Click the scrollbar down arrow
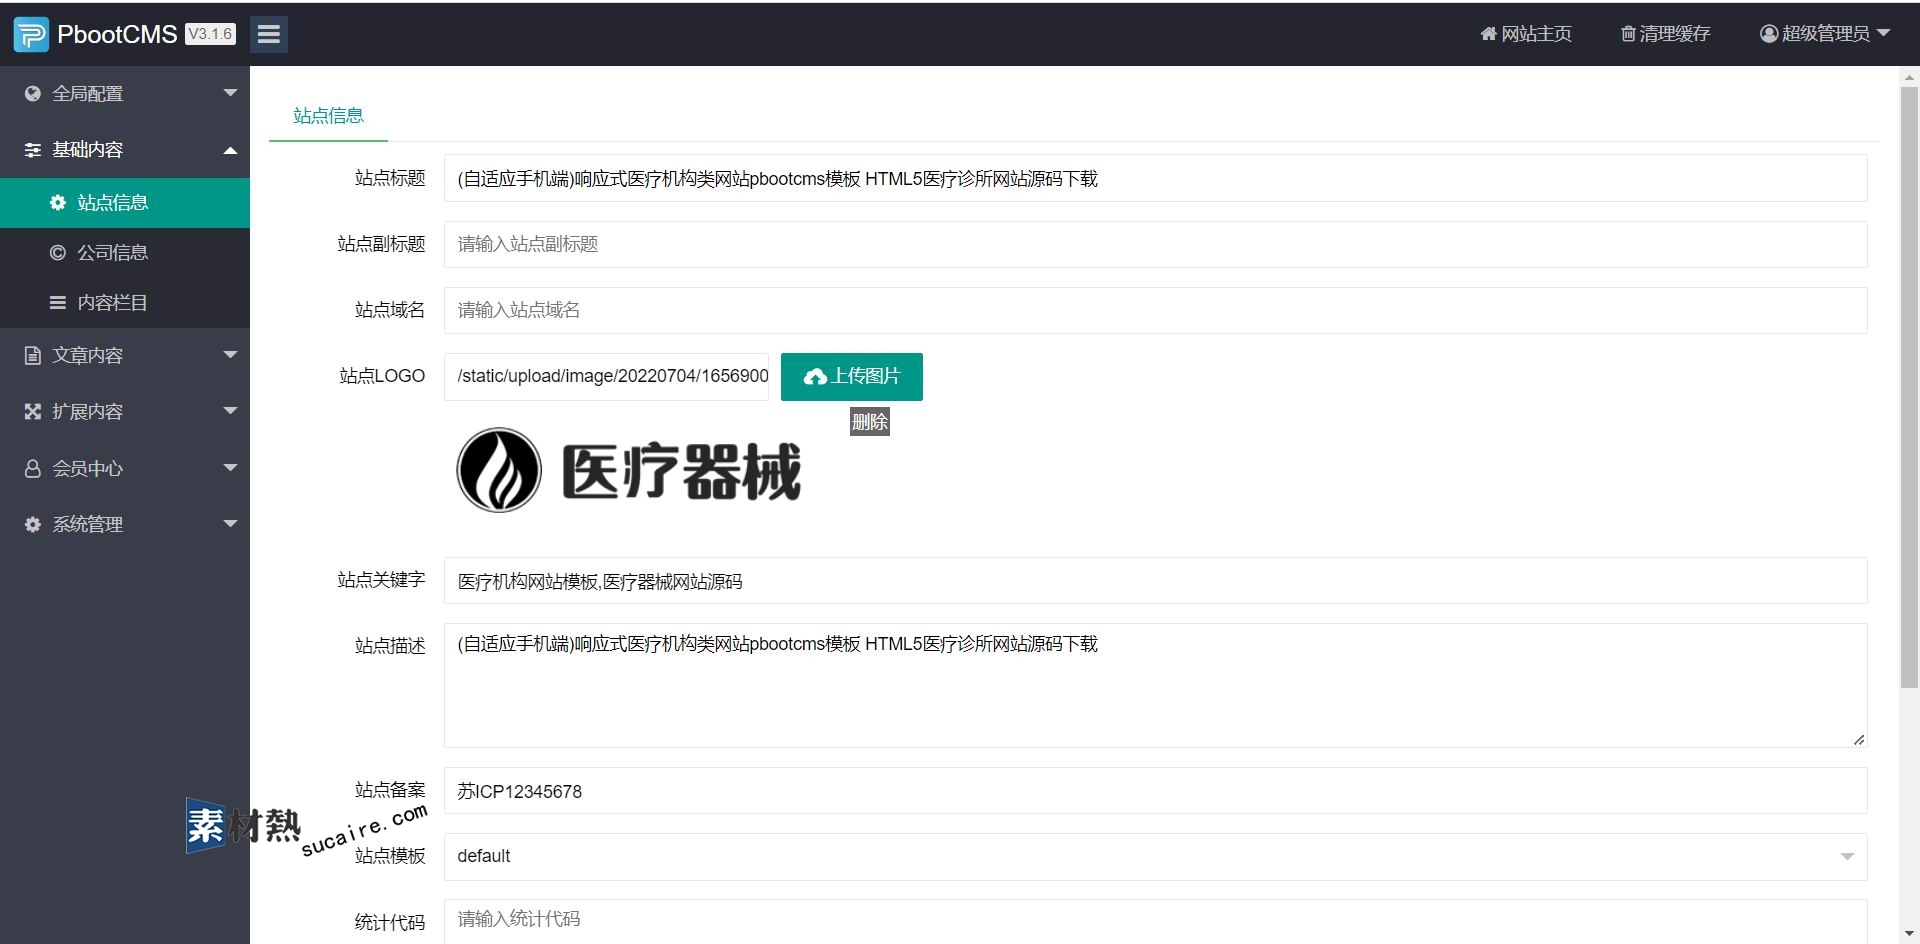The height and width of the screenshot is (944, 1920). point(1909,934)
